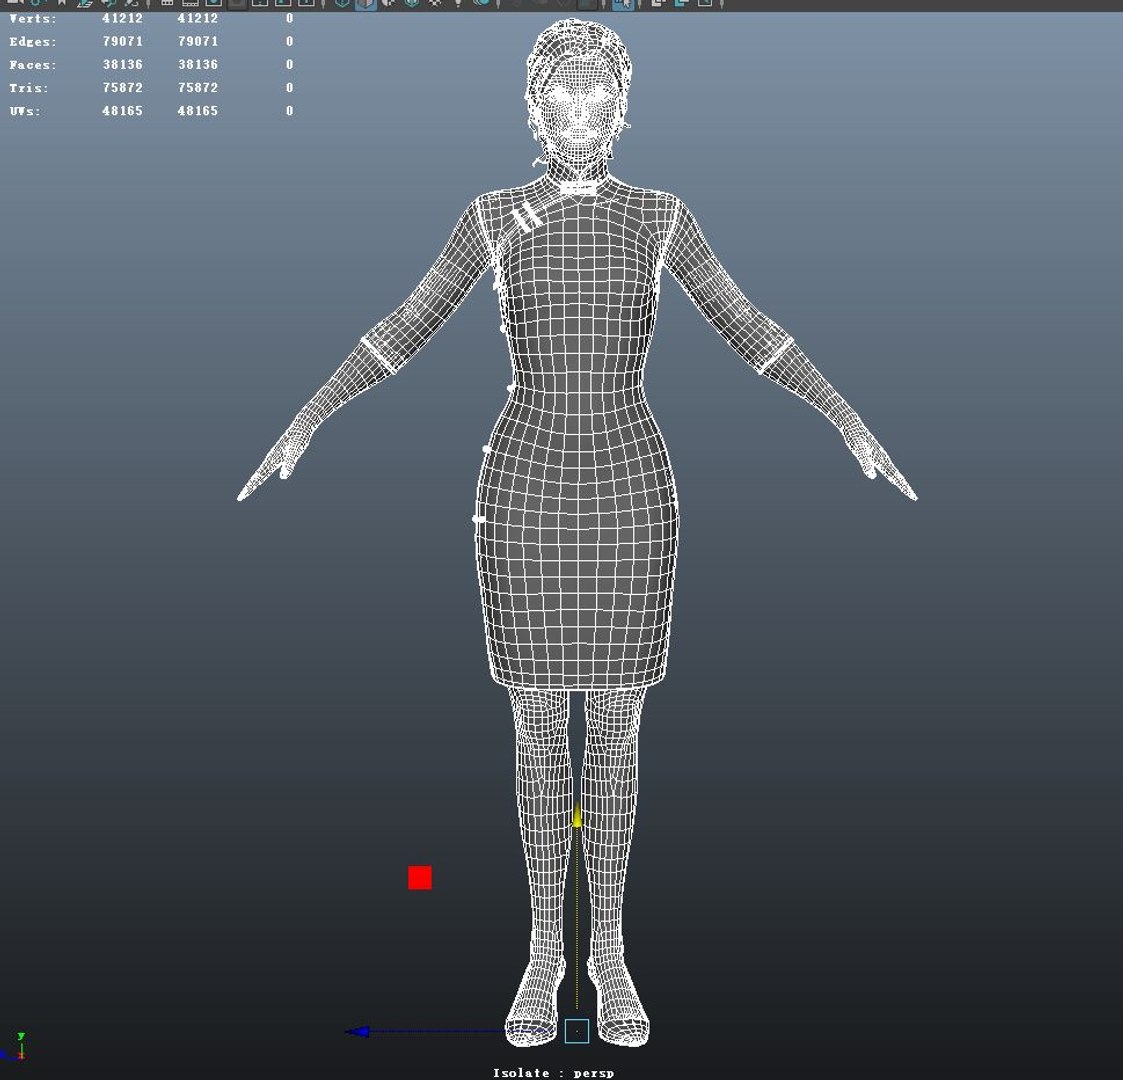Image resolution: width=1123 pixels, height=1080 pixels.
Task: Click the 'Edges:' heads-up display label
Action: (x=33, y=42)
